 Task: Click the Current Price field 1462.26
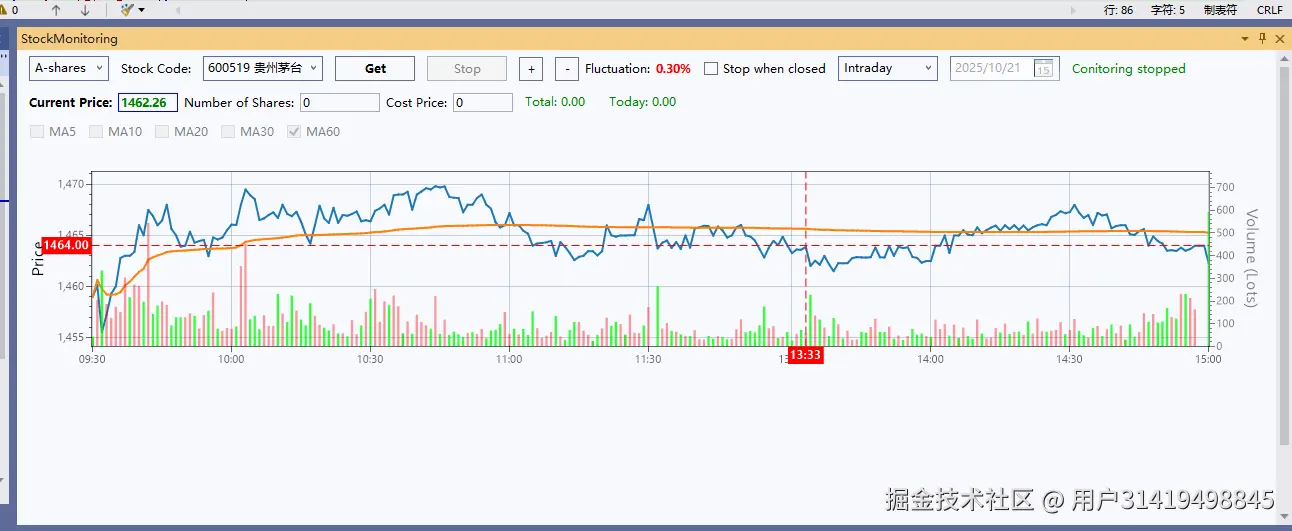pyautogui.click(x=148, y=102)
